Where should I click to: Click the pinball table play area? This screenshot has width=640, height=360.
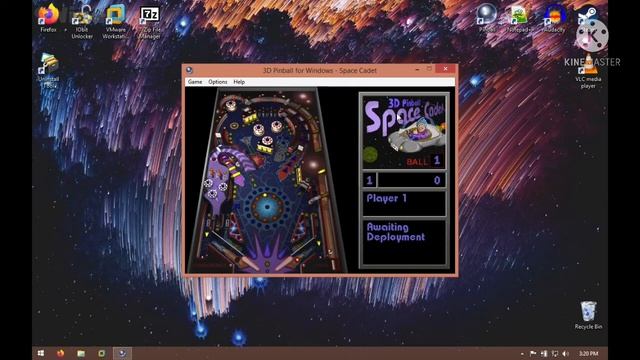point(267,180)
